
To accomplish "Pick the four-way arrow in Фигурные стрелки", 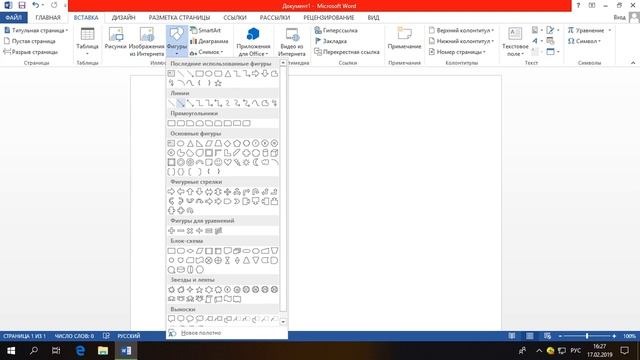I will coord(227,191).
